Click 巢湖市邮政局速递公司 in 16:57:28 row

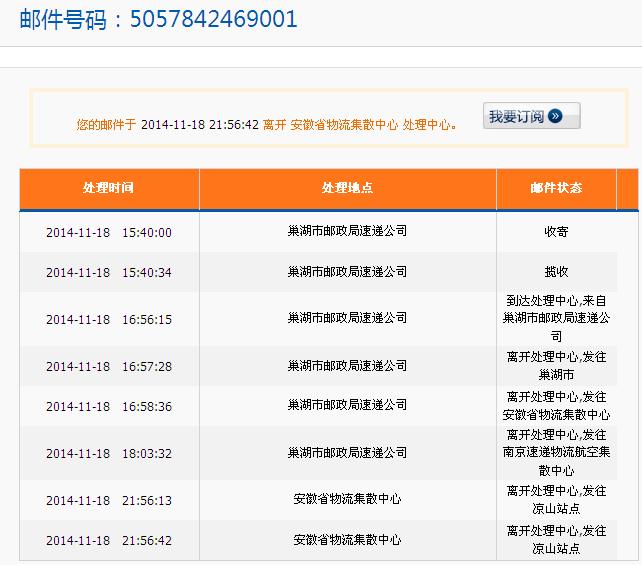(347, 365)
